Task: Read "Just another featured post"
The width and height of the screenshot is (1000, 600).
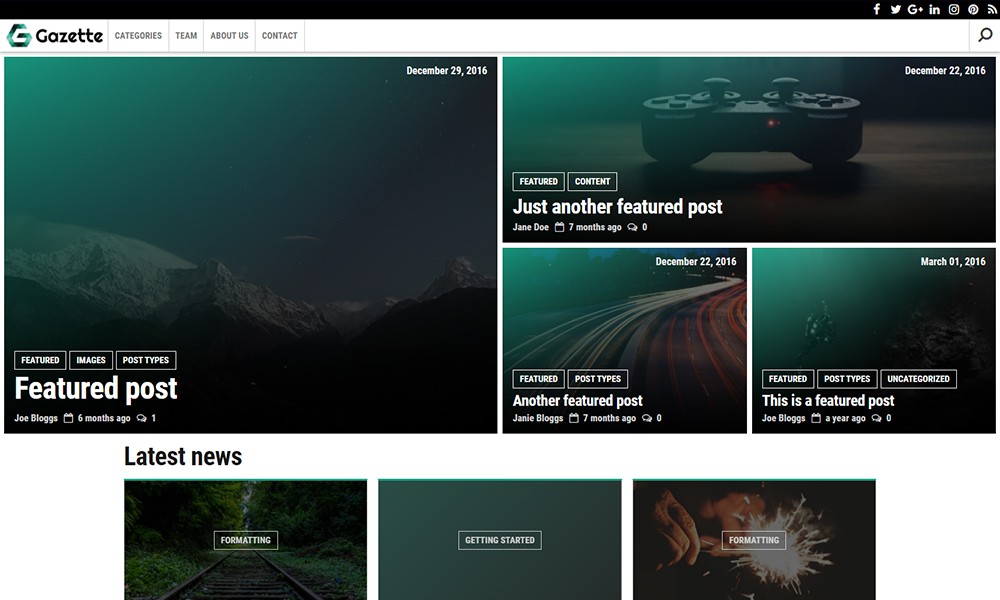Action: [x=617, y=207]
